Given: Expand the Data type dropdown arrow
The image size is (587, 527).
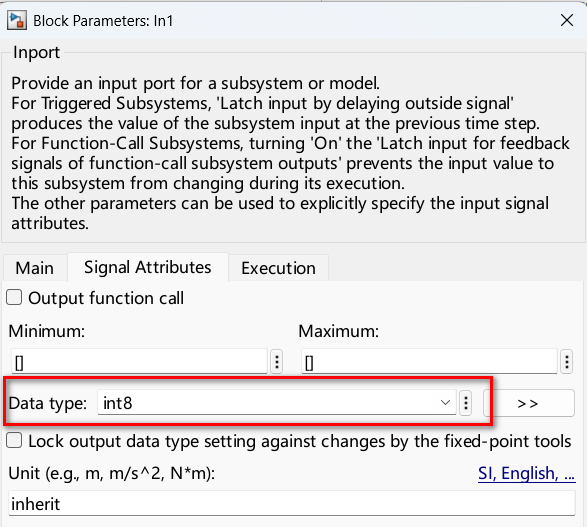Looking at the screenshot, I should pos(445,403).
